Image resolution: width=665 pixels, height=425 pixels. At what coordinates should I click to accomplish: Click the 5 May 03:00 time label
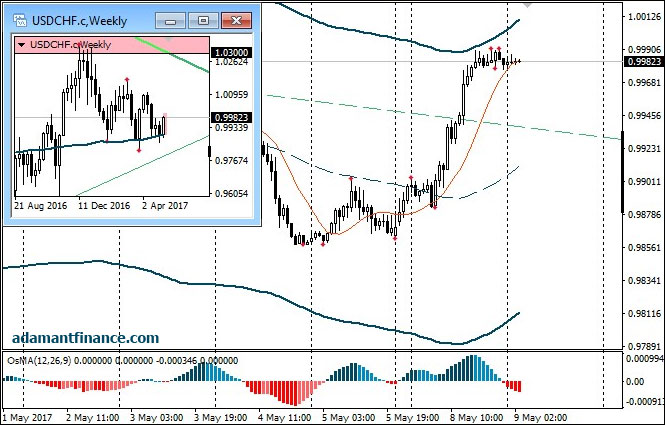tap(349, 418)
